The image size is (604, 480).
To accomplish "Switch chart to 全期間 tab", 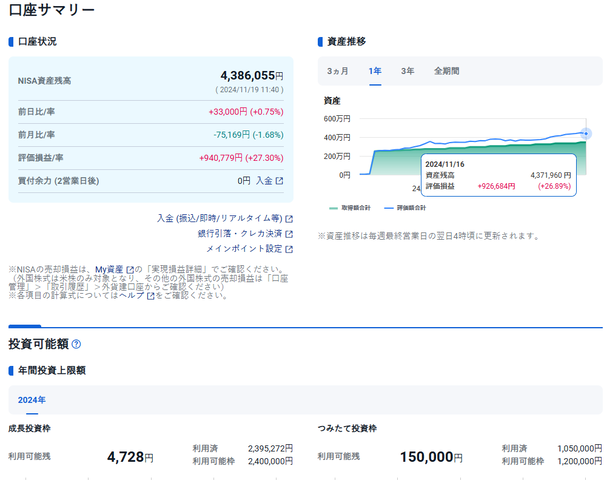I will [446, 71].
